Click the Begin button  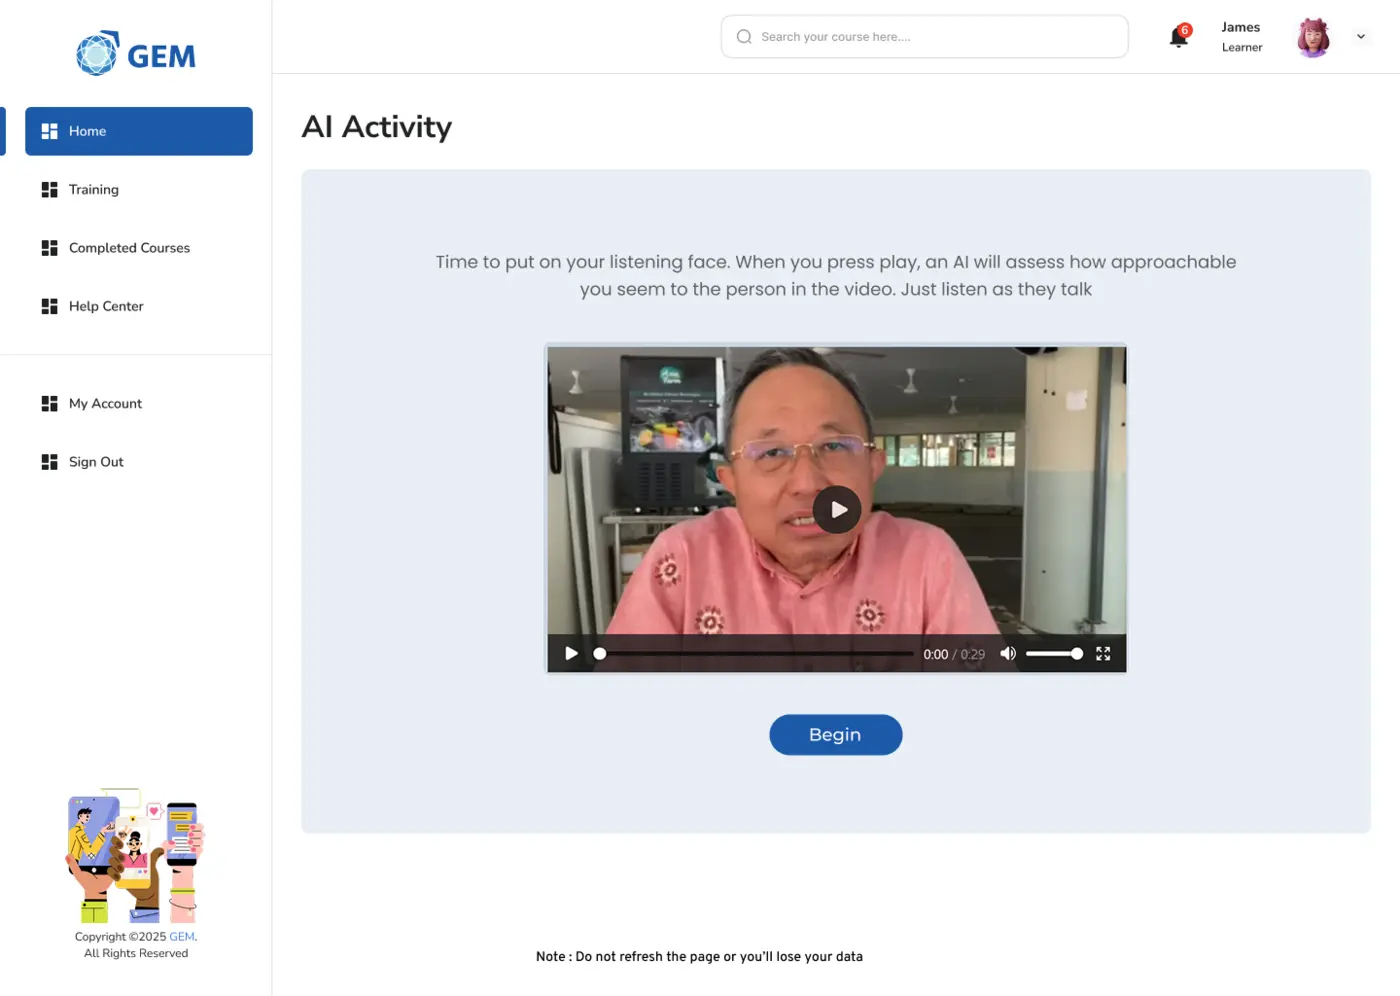[836, 735]
